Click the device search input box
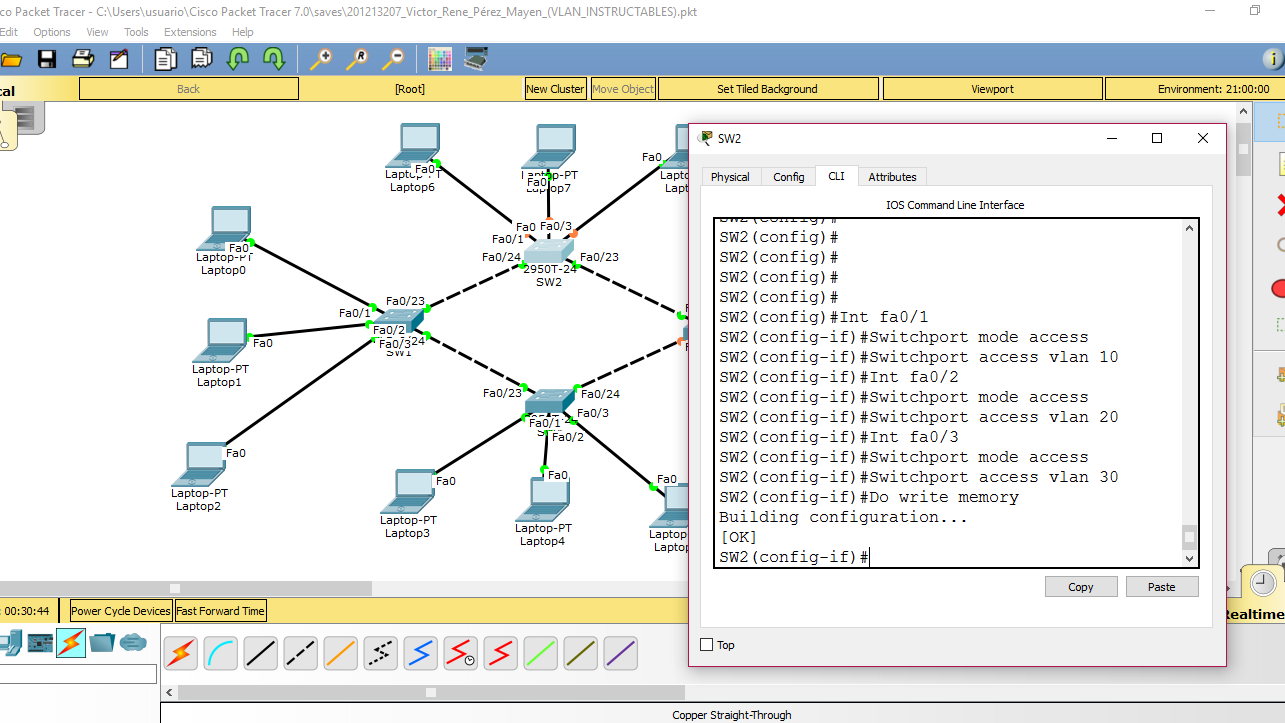 point(78,674)
